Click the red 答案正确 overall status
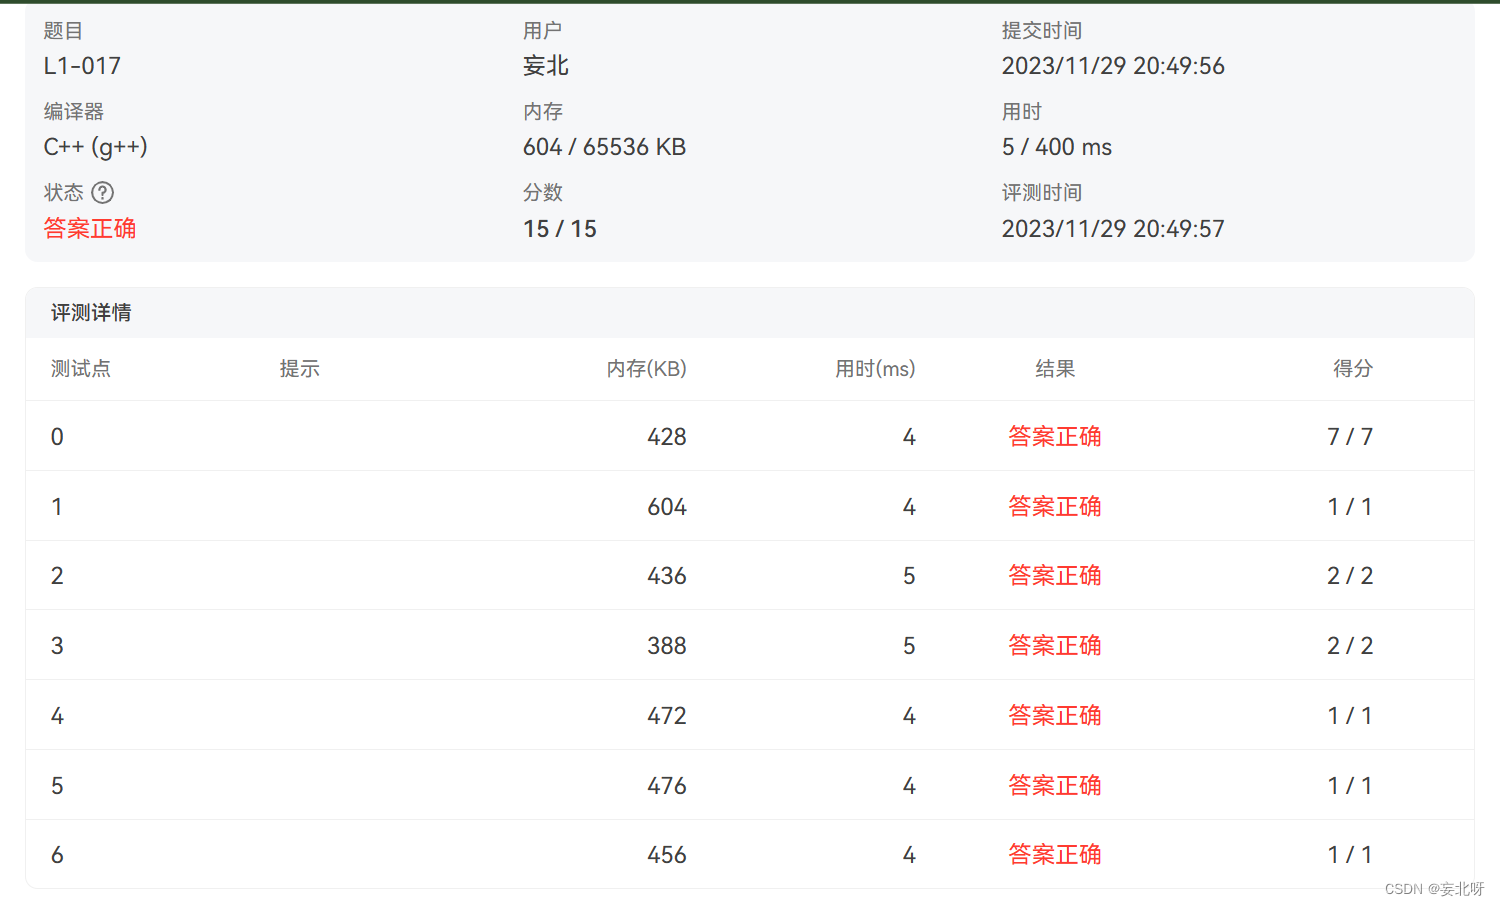This screenshot has height=906, width=1500. tap(90, 229)
